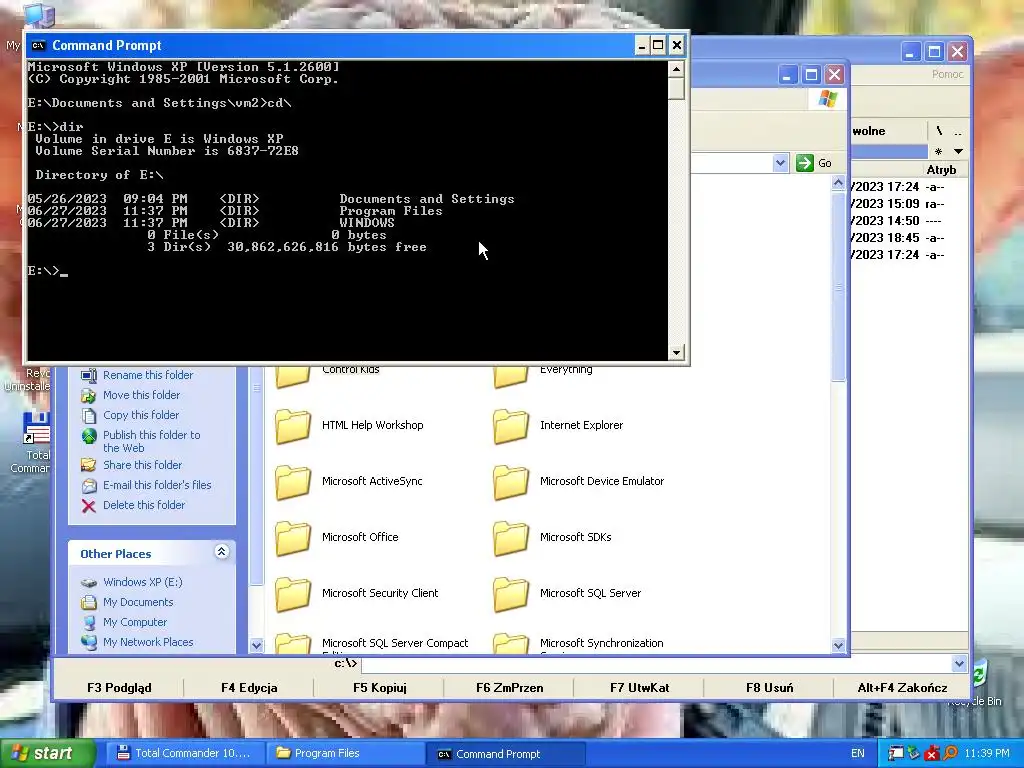Click the Explorer file list scroll-down arrow

(x=839, y=645)
